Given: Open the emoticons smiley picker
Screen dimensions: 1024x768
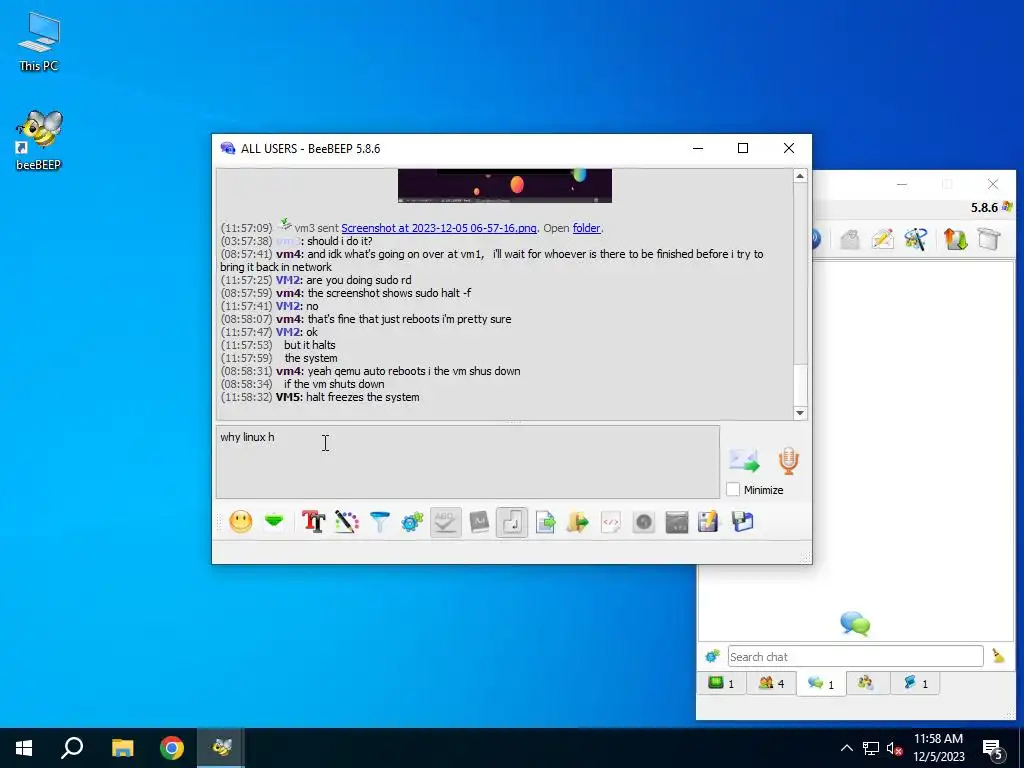Looking at the screenshot, I should point(240,522).
